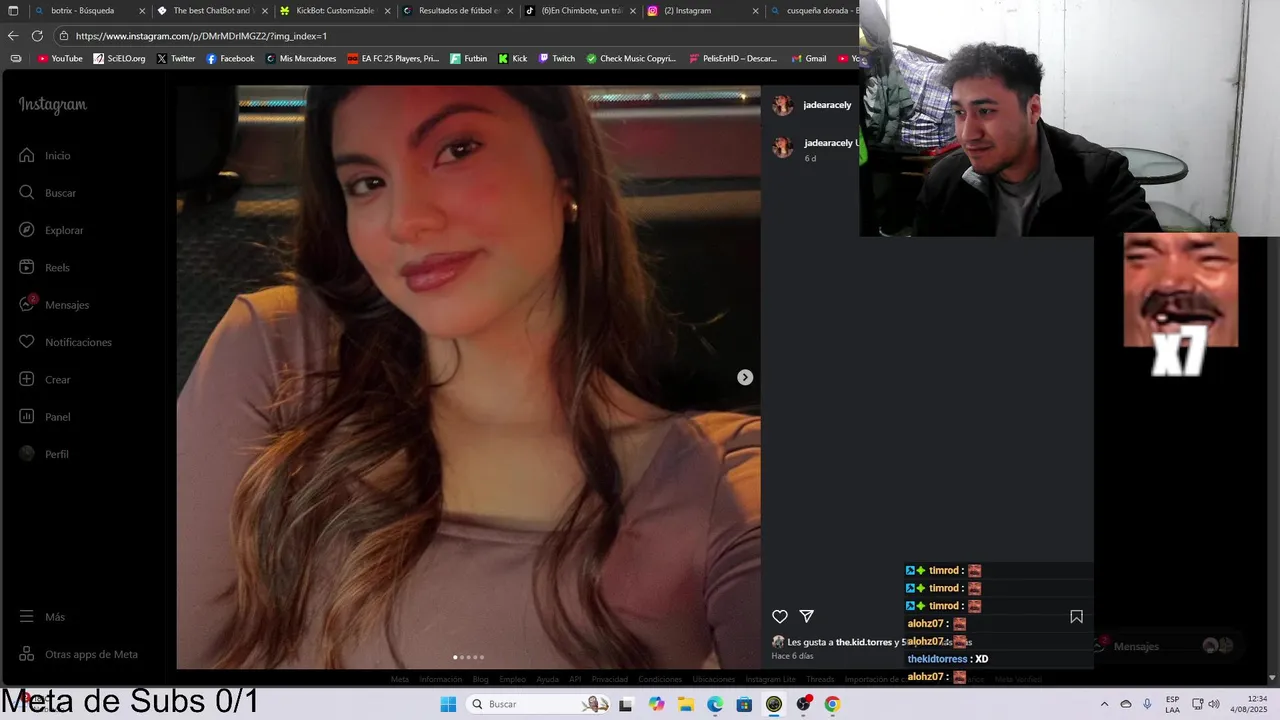Click the Ayuda footer link
Image resolution: width=1280 pixels, height=720 pixels.
pyautogui.click(x=547, y=679)
